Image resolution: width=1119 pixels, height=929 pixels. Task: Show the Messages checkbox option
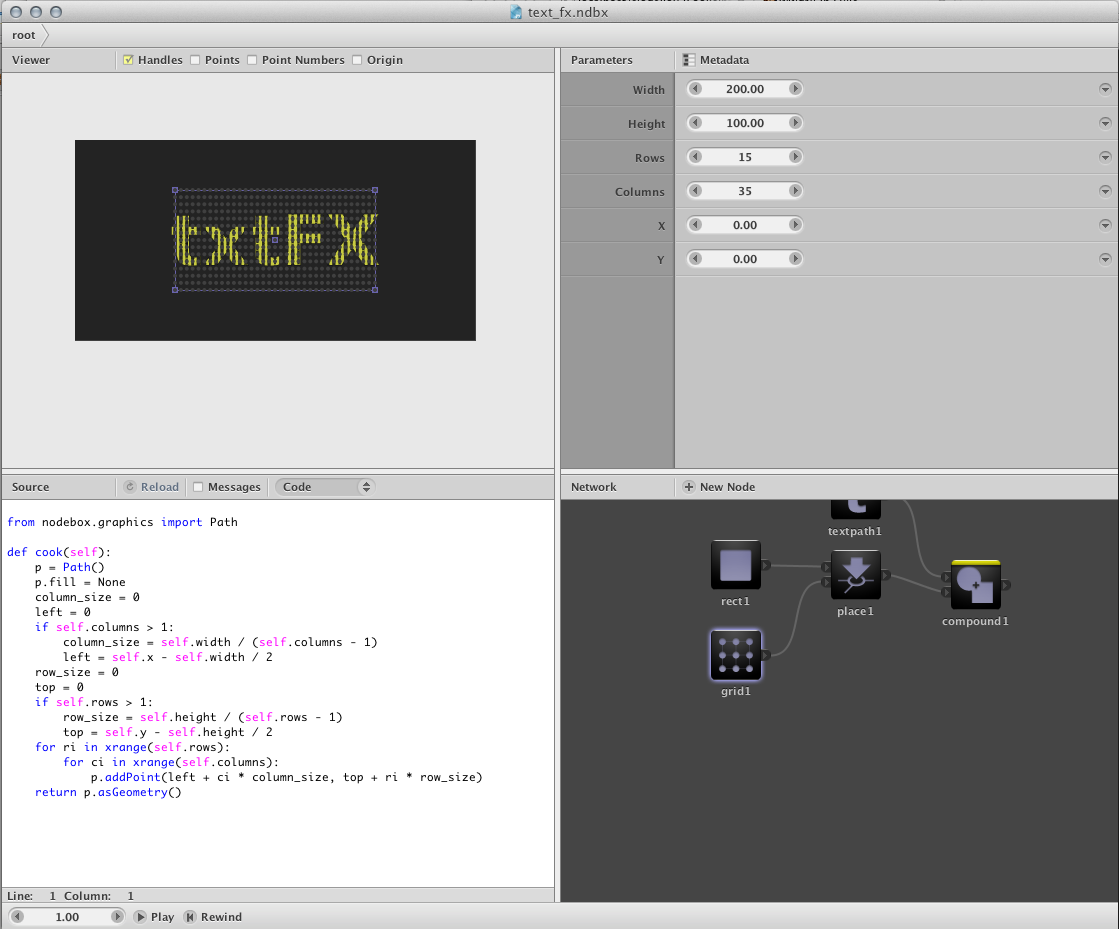[x=198, y=487]
